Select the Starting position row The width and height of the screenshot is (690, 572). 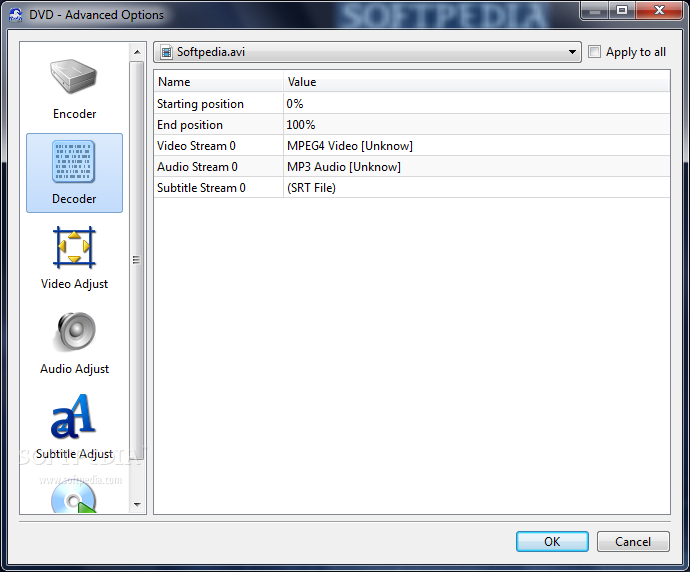412,104
